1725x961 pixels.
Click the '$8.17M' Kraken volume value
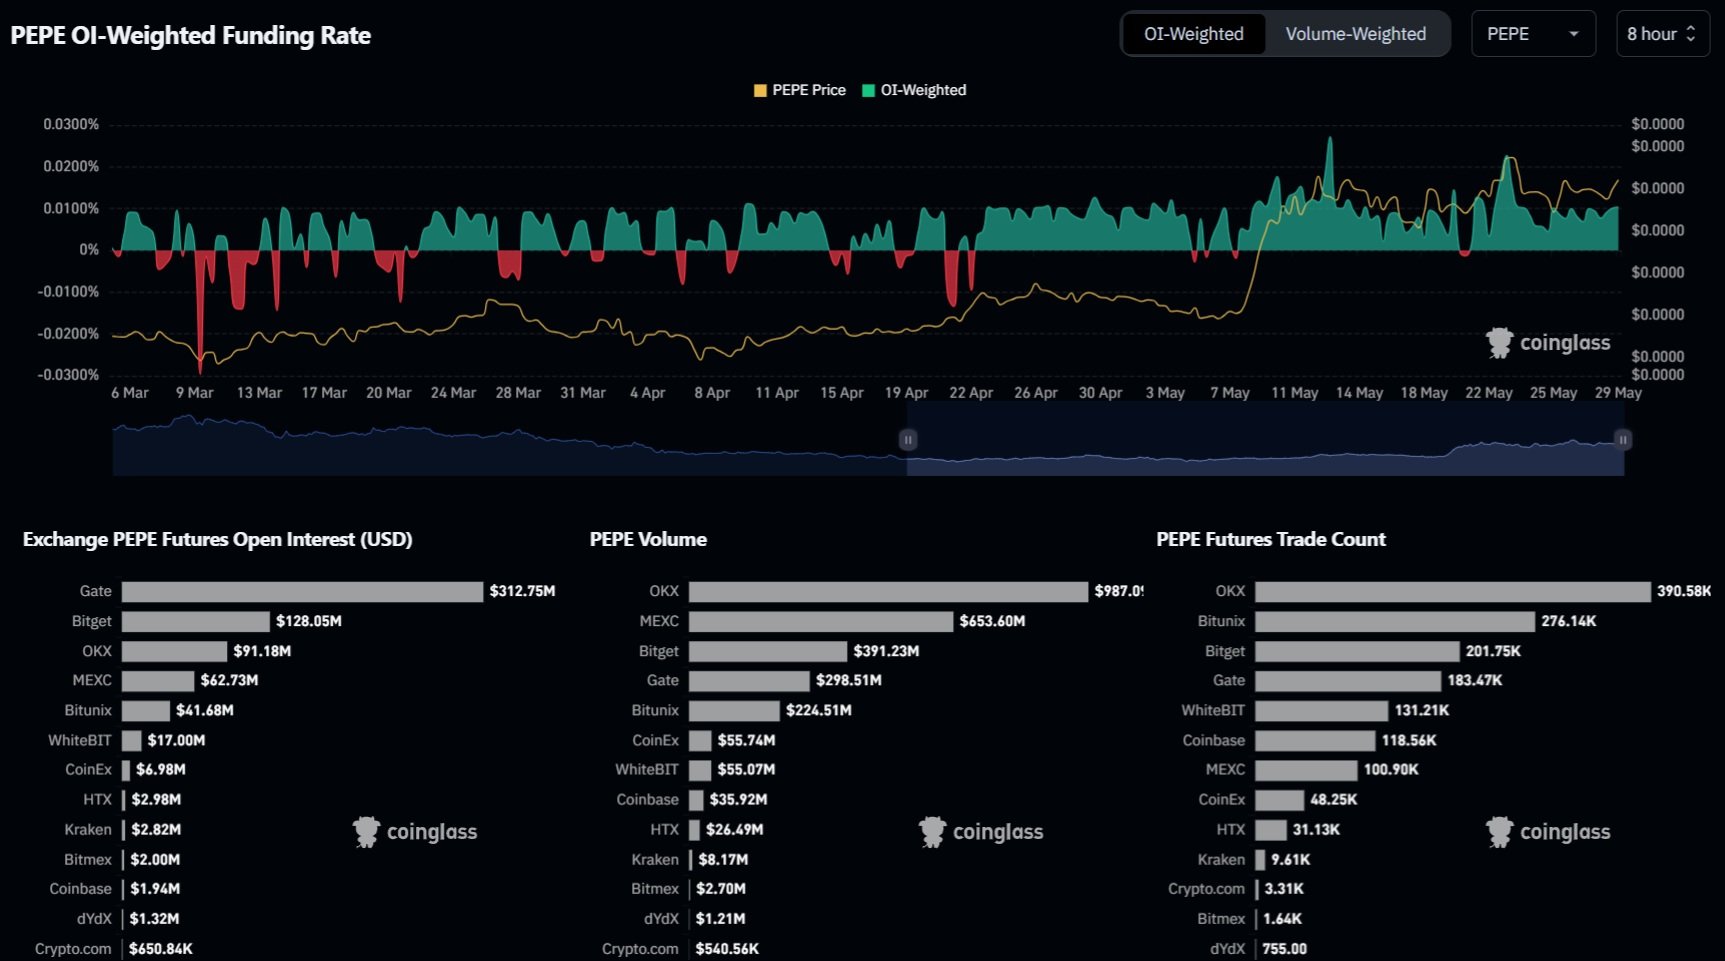click(x=723, y=859)
